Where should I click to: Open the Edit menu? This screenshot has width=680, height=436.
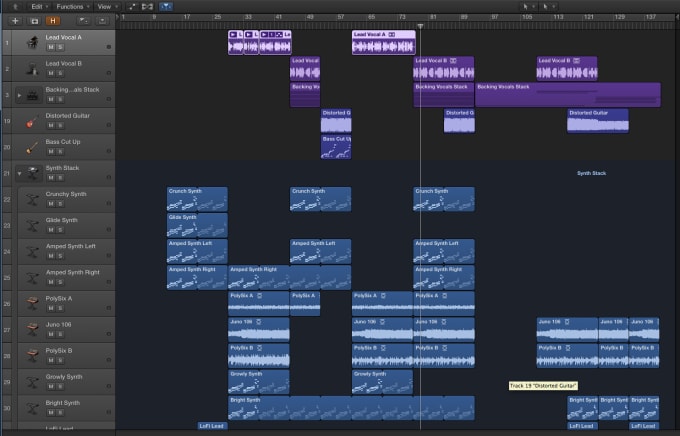click(39, 7)
